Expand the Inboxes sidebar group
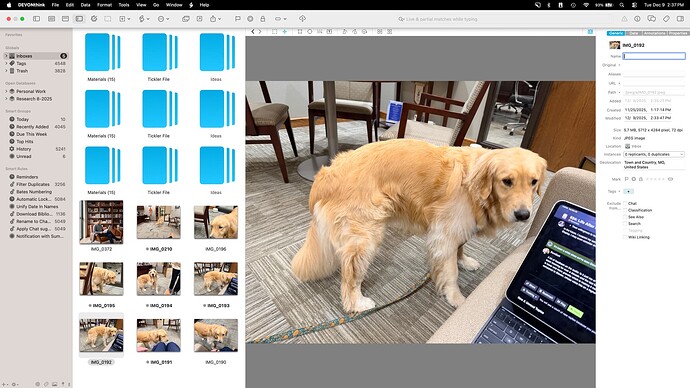690x388 pixels. click(6, 56)
